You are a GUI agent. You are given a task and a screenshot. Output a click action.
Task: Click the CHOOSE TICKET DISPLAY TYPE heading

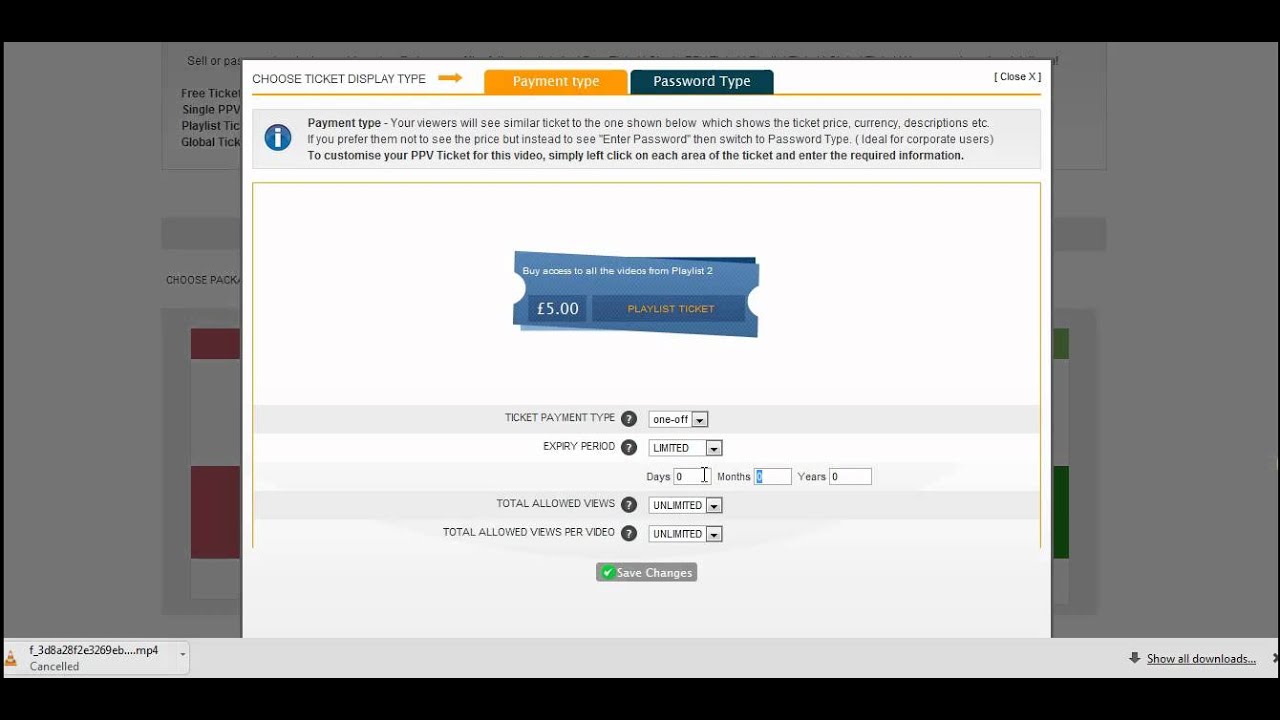click(x=339, y=79)
